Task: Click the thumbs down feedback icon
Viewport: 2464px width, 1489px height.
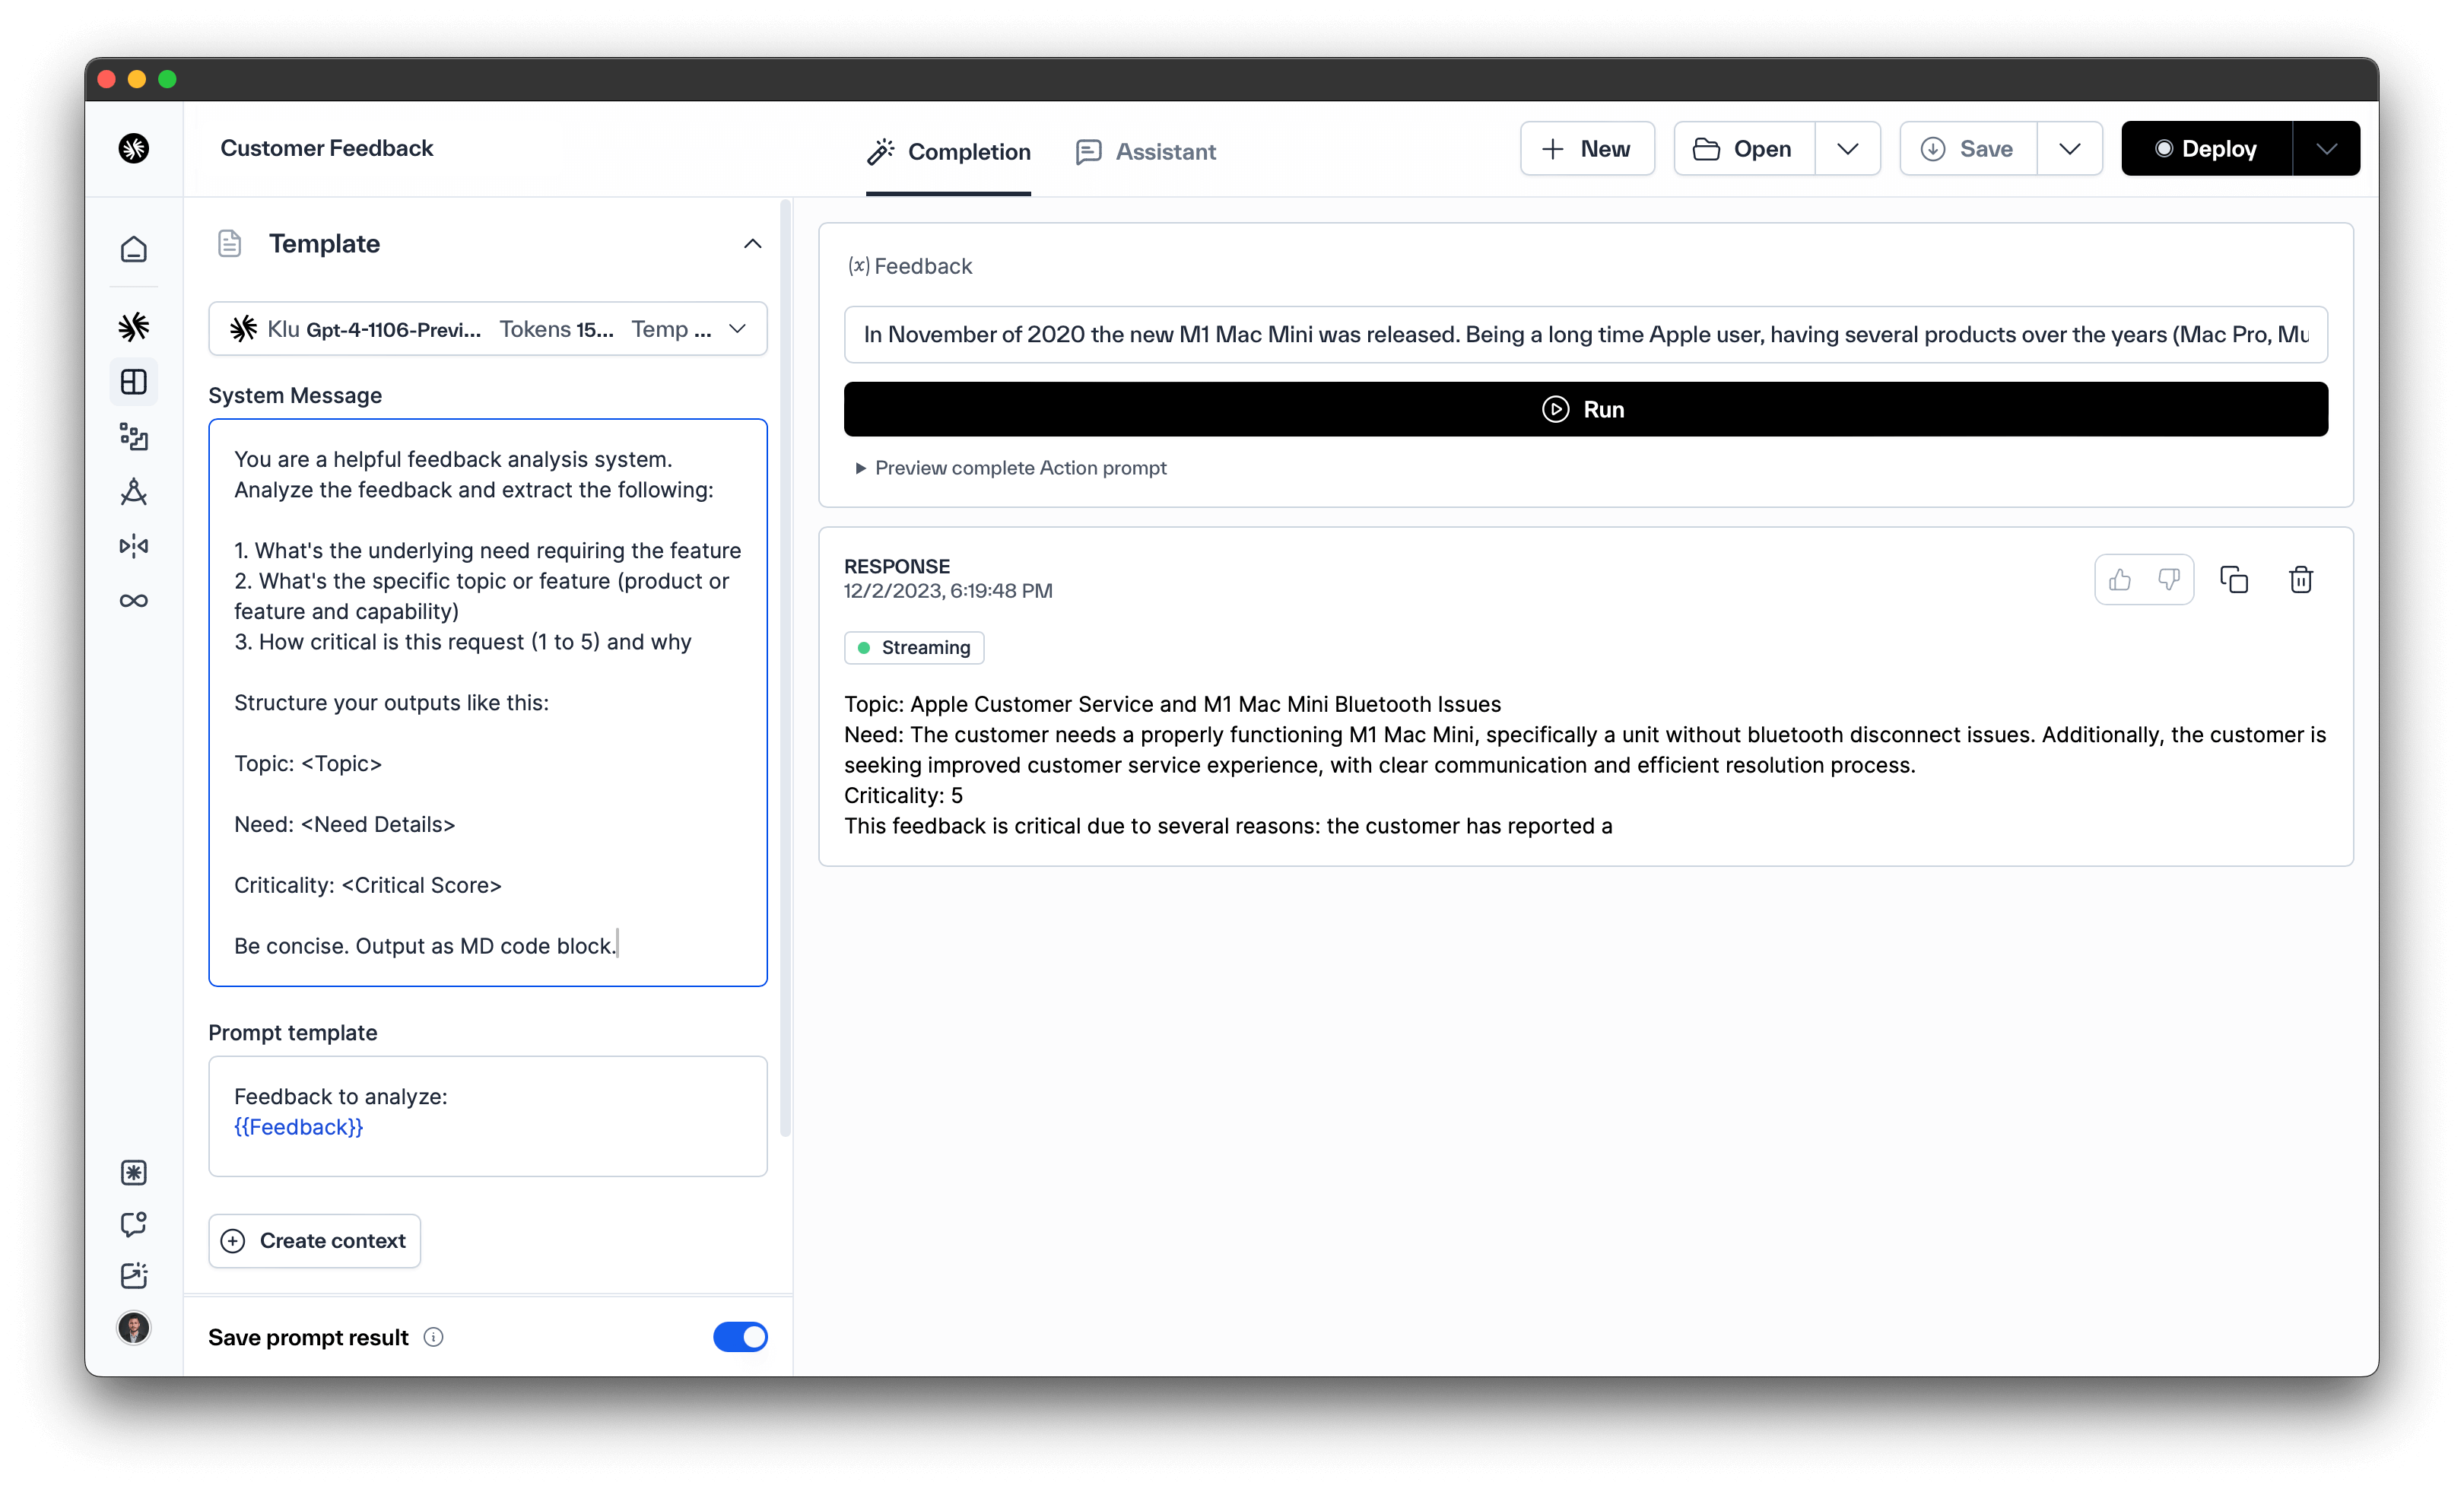Action: coord(2168,580)
